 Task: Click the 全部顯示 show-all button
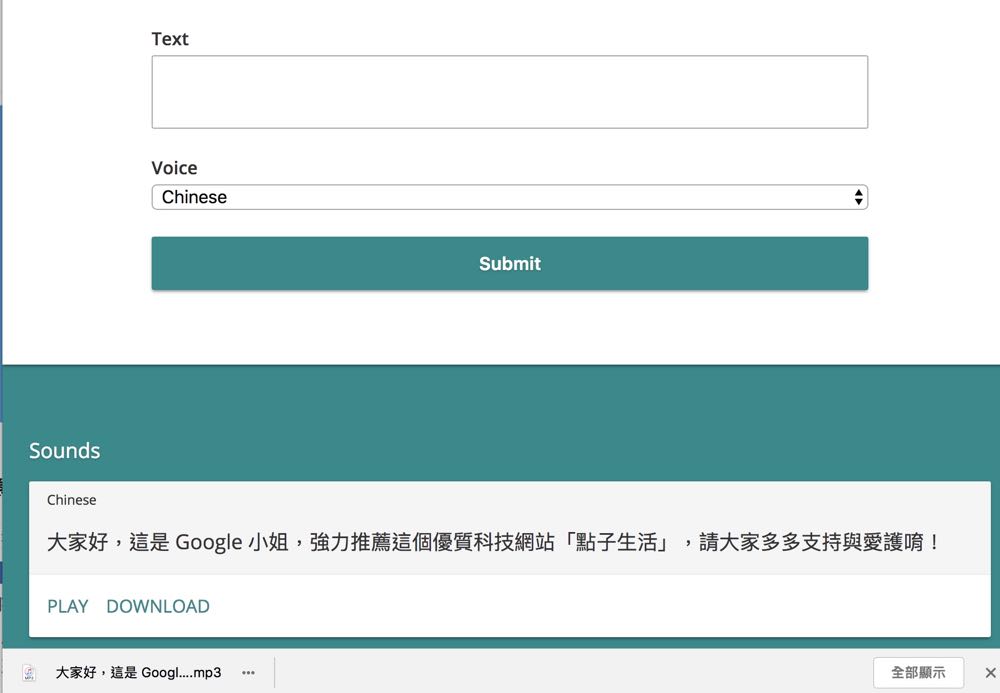click(x=918, y=673)
